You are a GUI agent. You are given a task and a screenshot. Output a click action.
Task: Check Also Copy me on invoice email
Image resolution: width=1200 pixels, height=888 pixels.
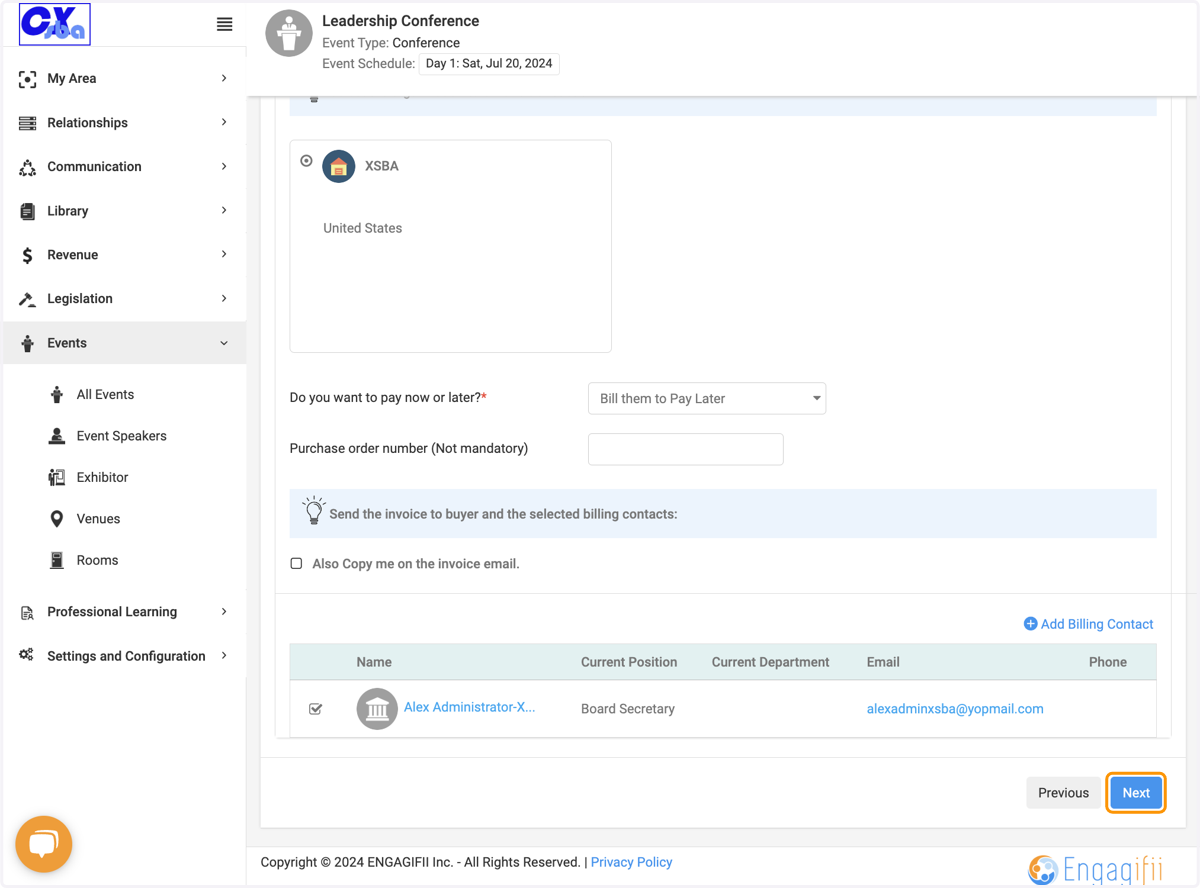(x=297, y=564)
